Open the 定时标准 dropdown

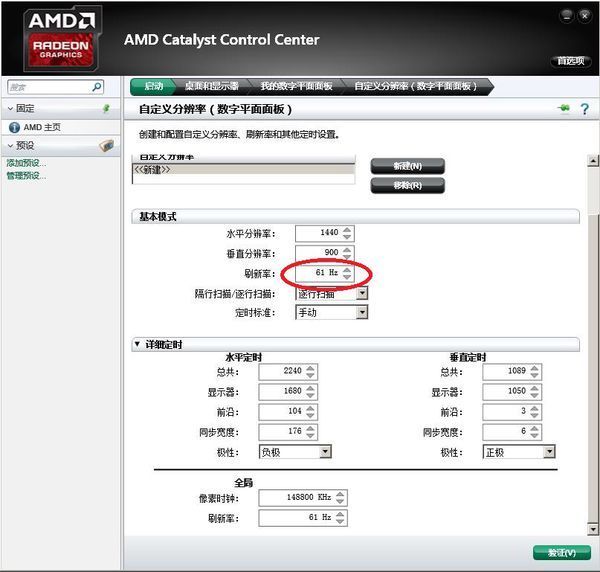[362, 312]
